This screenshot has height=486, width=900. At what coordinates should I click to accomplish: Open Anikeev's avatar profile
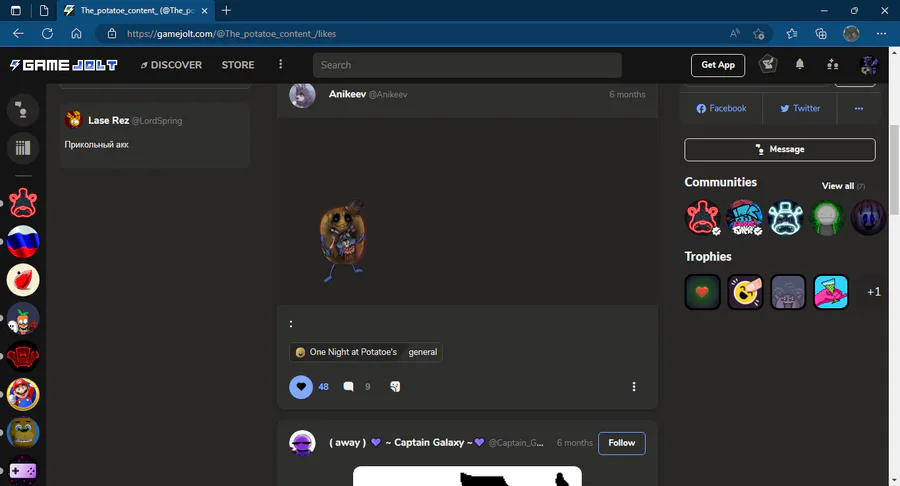click(x=302, y=95)
